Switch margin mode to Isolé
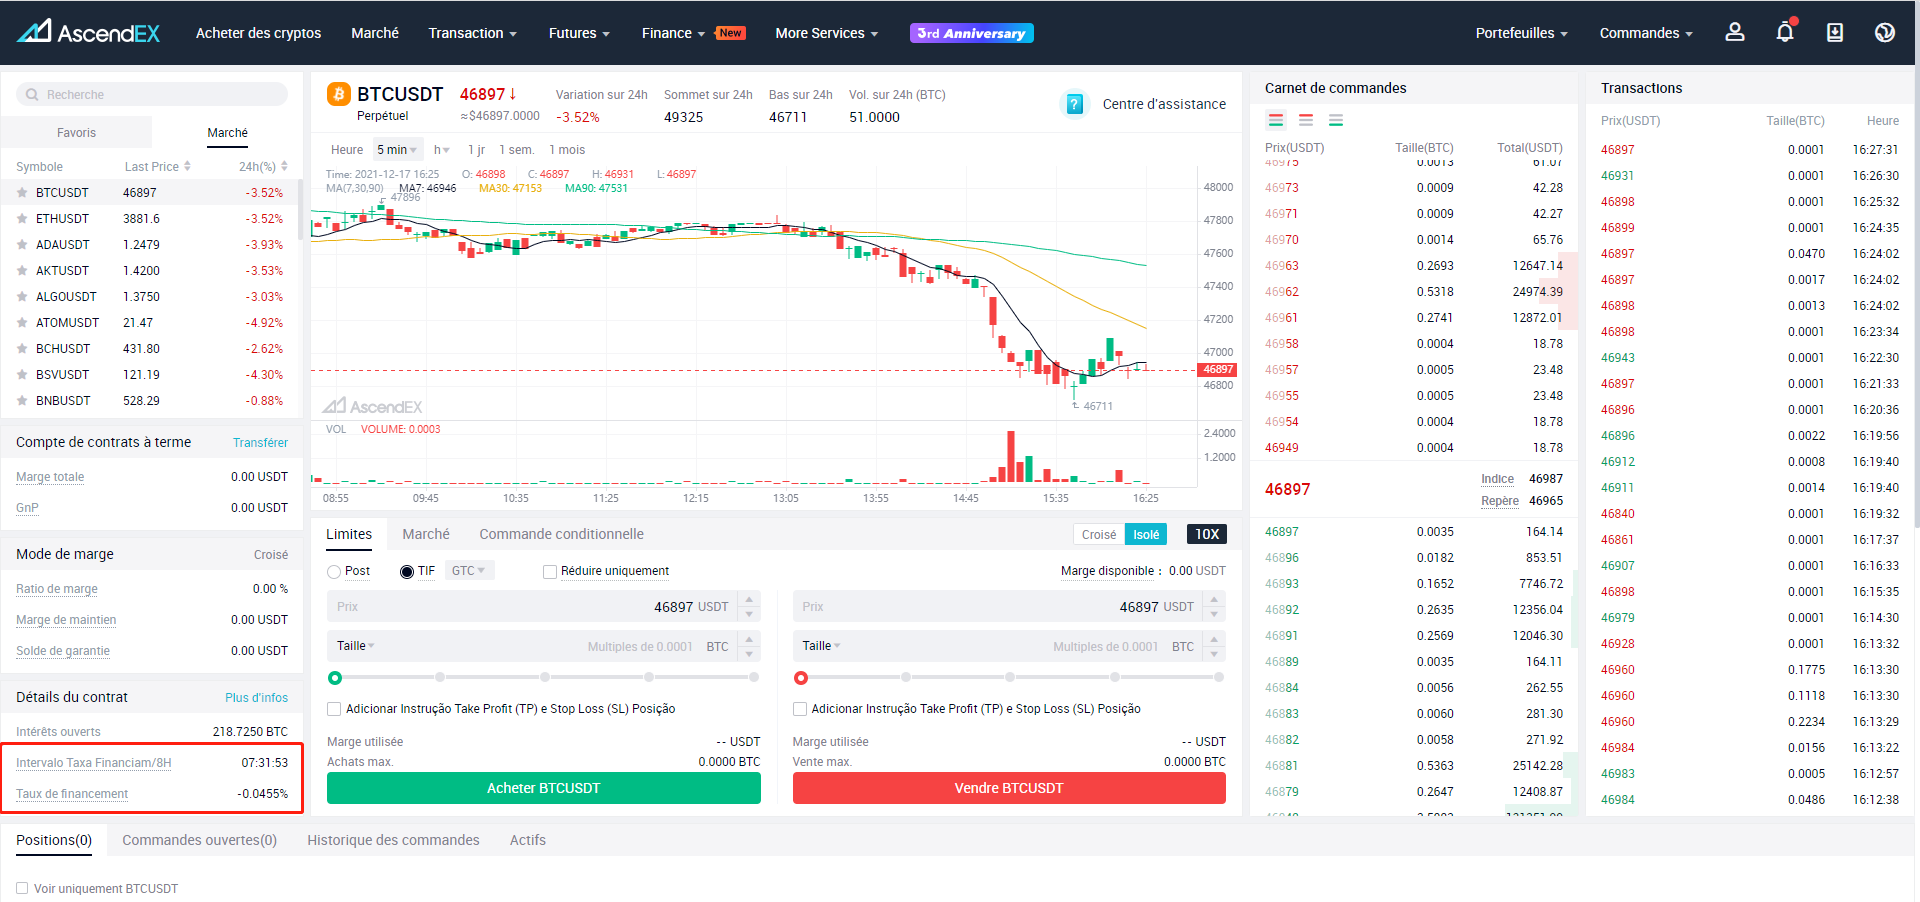Image resolution: width=1920 pixels, height=902 pixels. (1146, 535)
